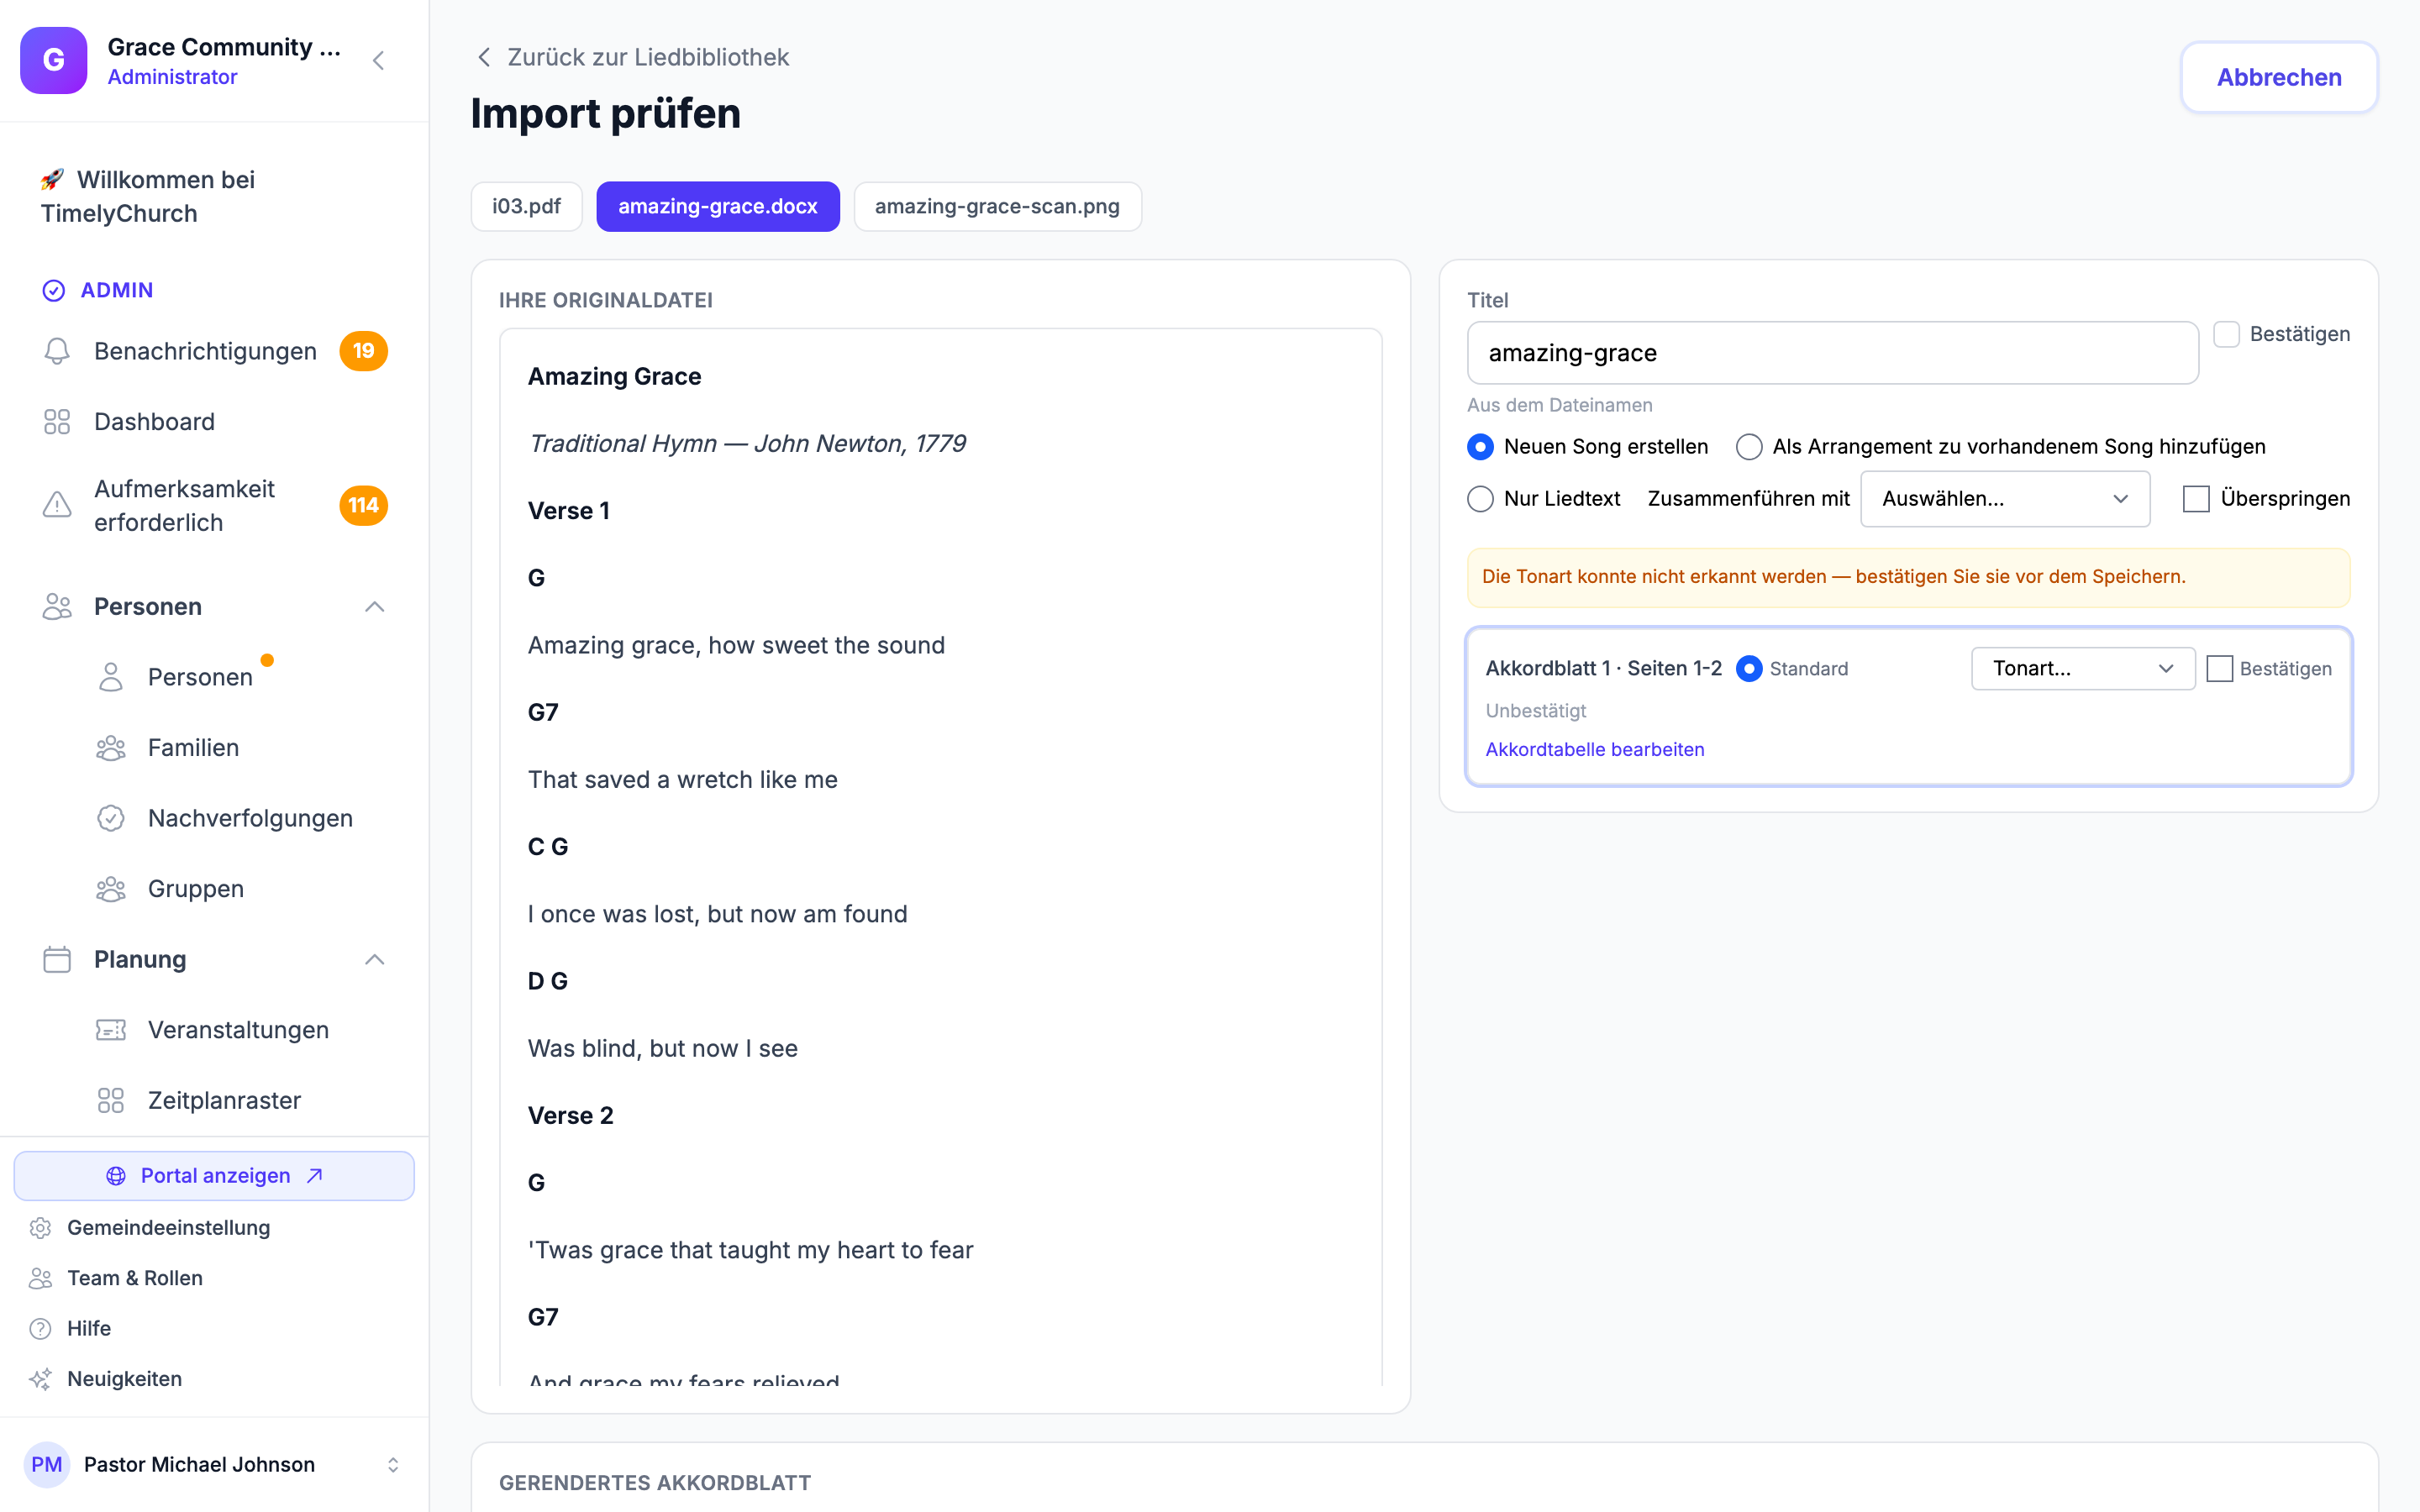
Task: Click the Gemeindeeinstellung gear icon
Action: pyautogui.click(x=40, y=1228)
